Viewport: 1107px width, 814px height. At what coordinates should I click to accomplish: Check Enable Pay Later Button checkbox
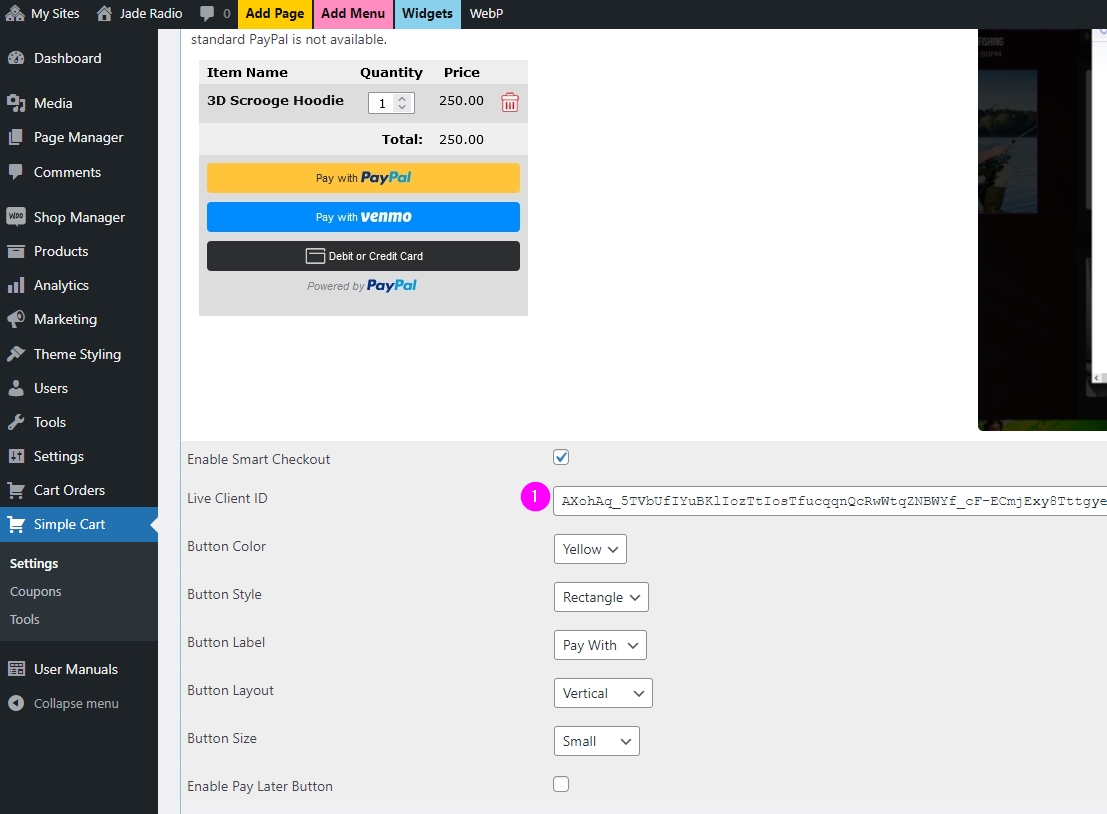click(561, 784)
